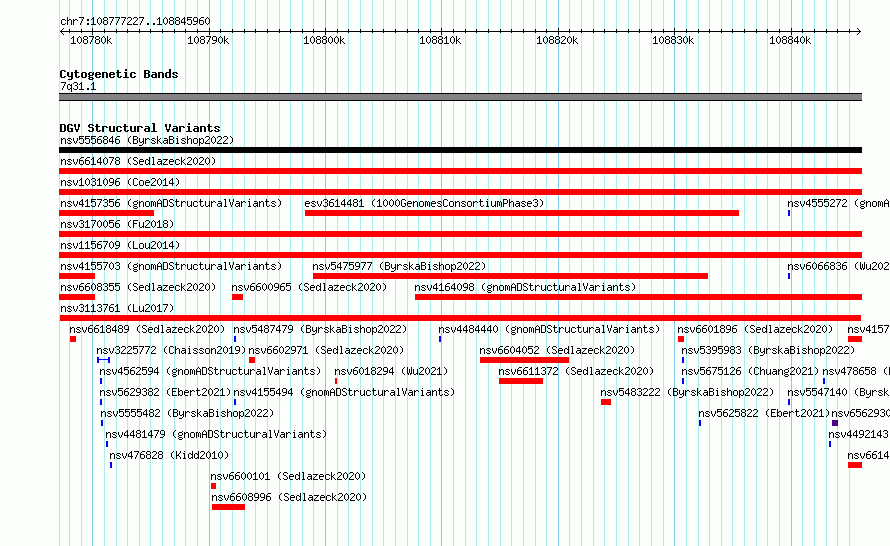Select nsv5675126 (Chuang2021) label

pos(750,371)
